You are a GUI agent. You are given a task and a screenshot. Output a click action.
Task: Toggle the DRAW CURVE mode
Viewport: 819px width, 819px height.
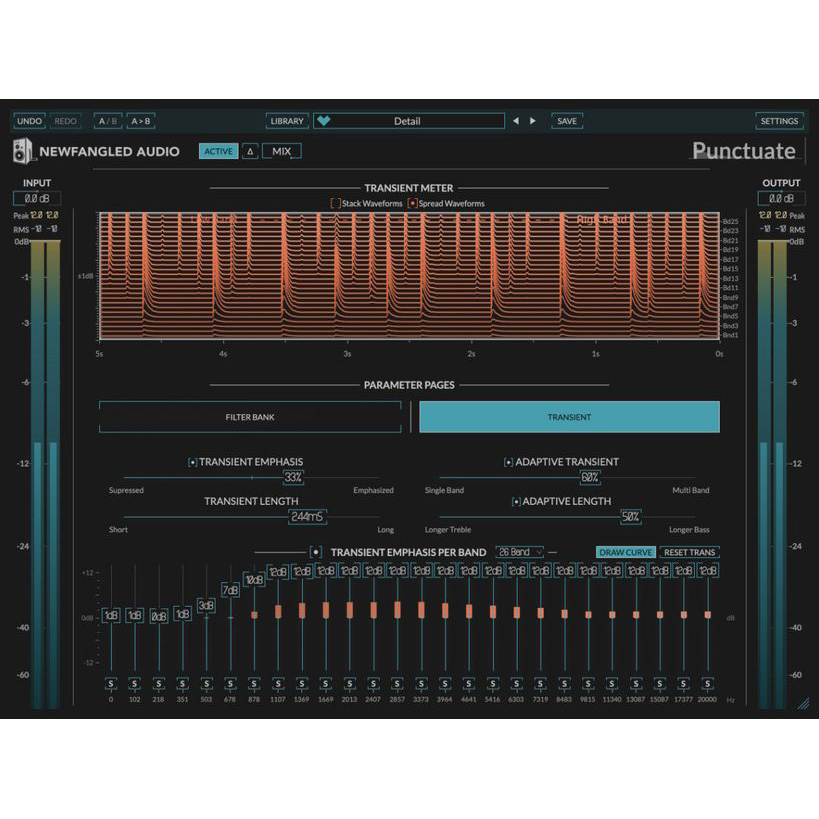click(x=625, y=552)
